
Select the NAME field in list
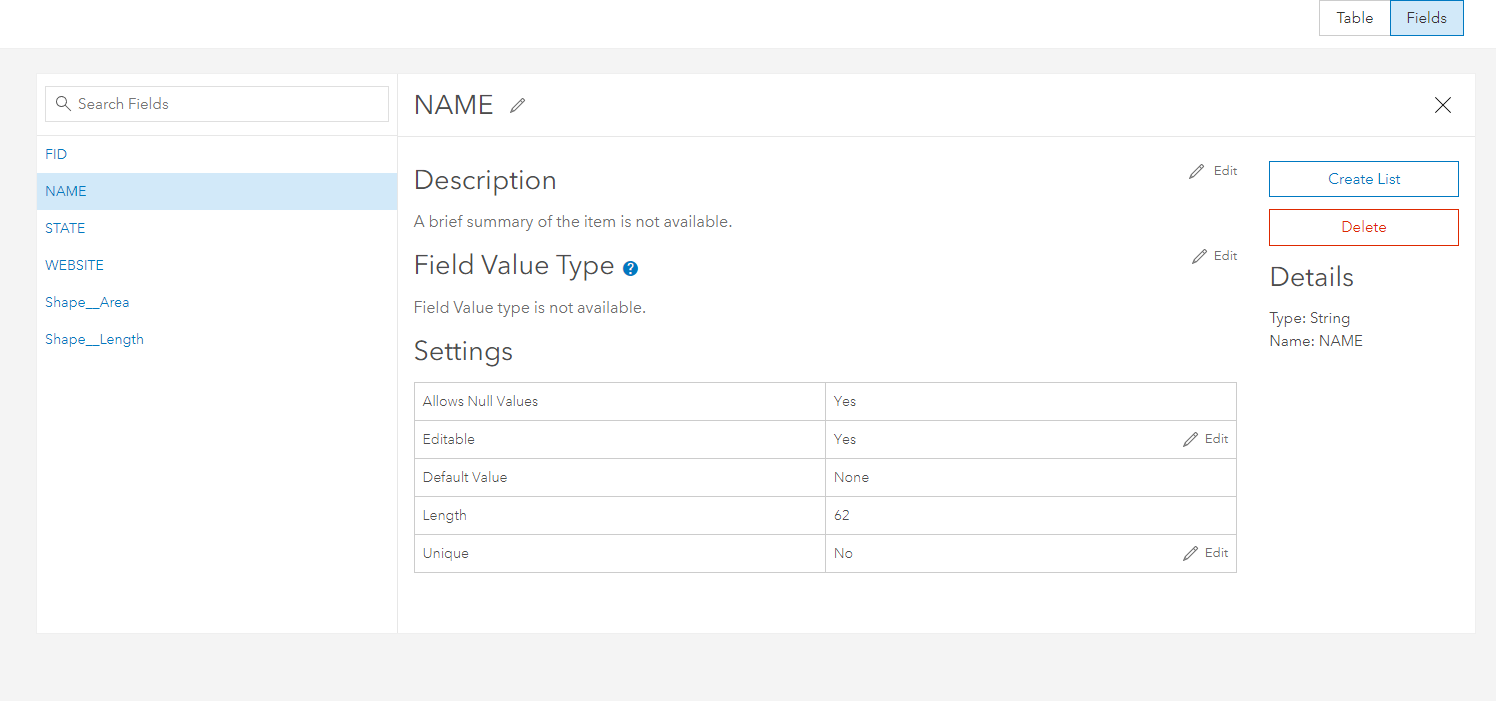[66, 191]
